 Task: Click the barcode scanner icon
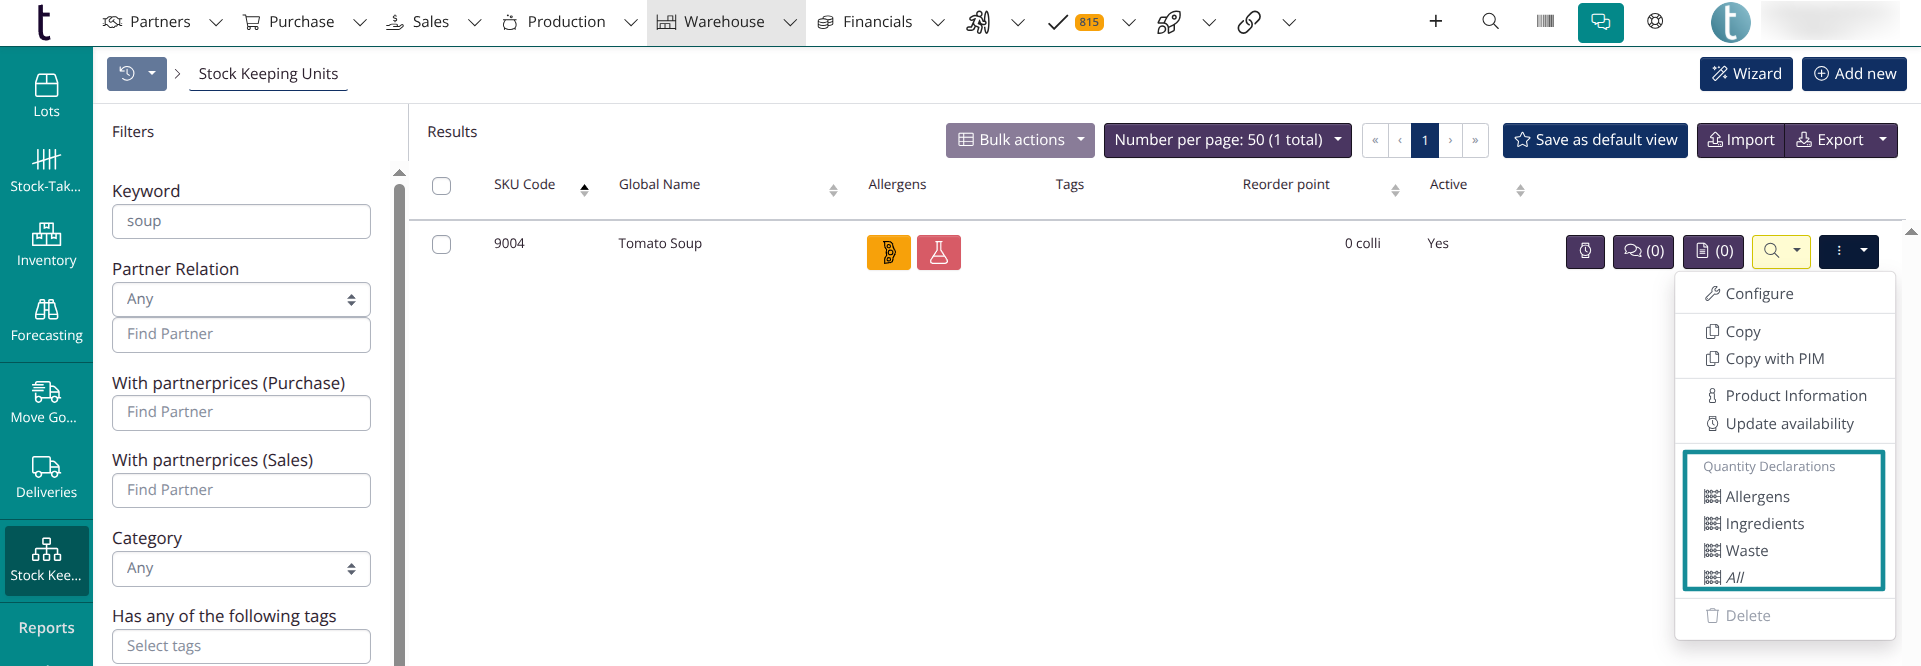1545,22
